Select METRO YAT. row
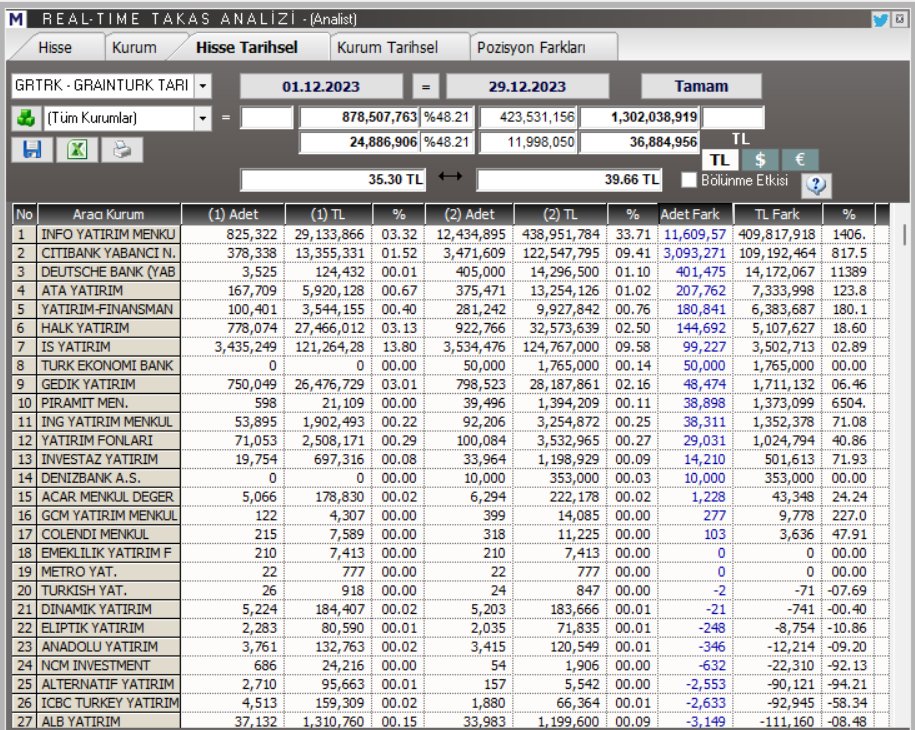This screenshot has height=730, width=915. (x=449, y=571)
